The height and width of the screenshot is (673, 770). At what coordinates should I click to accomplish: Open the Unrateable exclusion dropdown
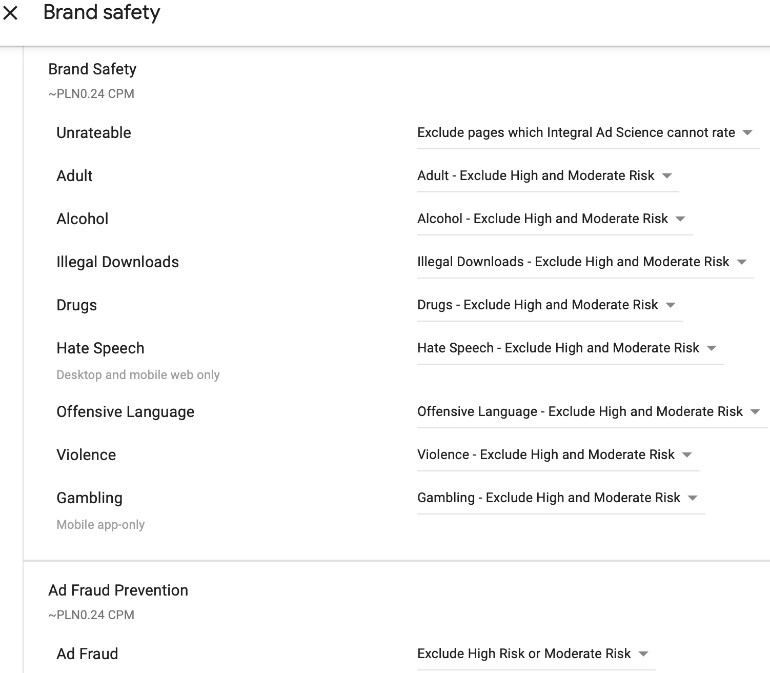[586, 133]
